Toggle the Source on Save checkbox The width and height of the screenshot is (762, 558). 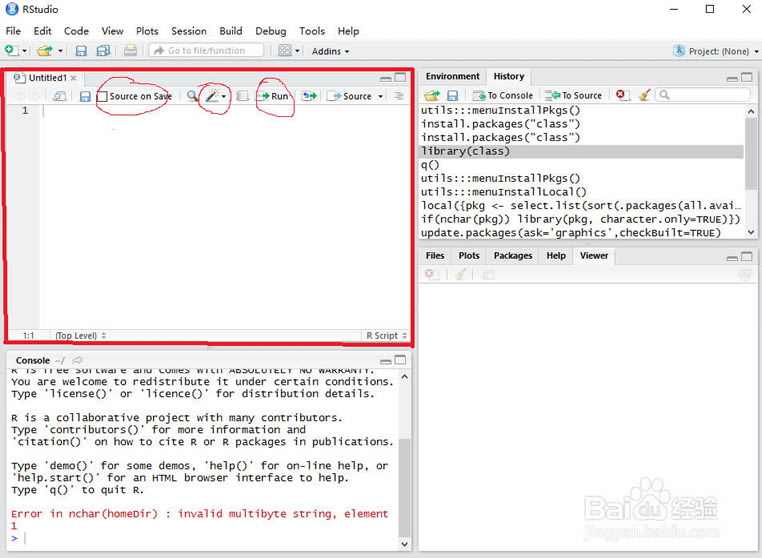(x=103, y=96)
